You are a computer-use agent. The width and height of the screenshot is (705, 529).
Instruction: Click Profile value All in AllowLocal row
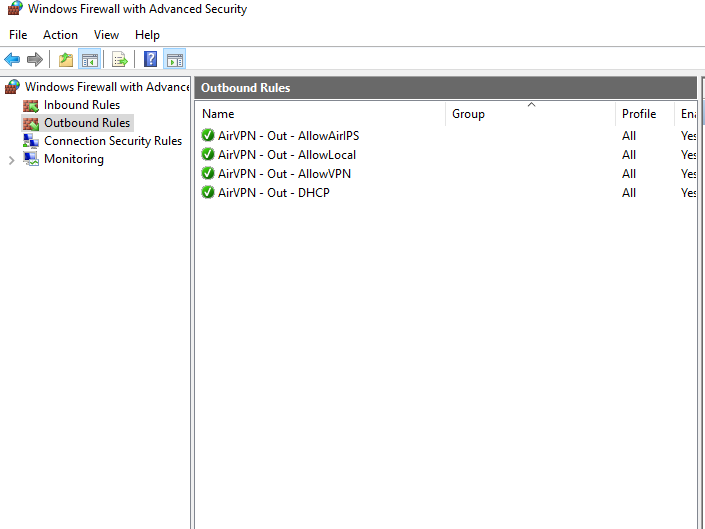(629, 155)
